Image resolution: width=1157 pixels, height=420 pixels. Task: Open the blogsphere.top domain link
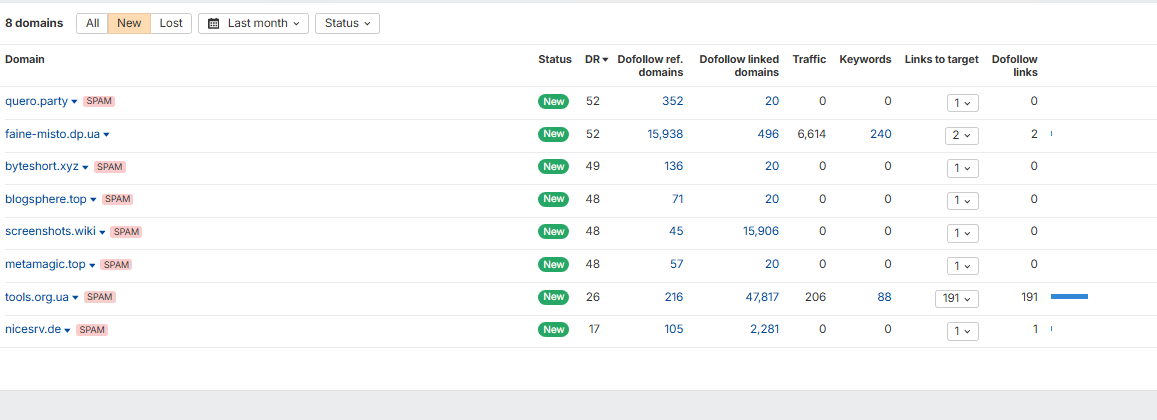point(46,199)
